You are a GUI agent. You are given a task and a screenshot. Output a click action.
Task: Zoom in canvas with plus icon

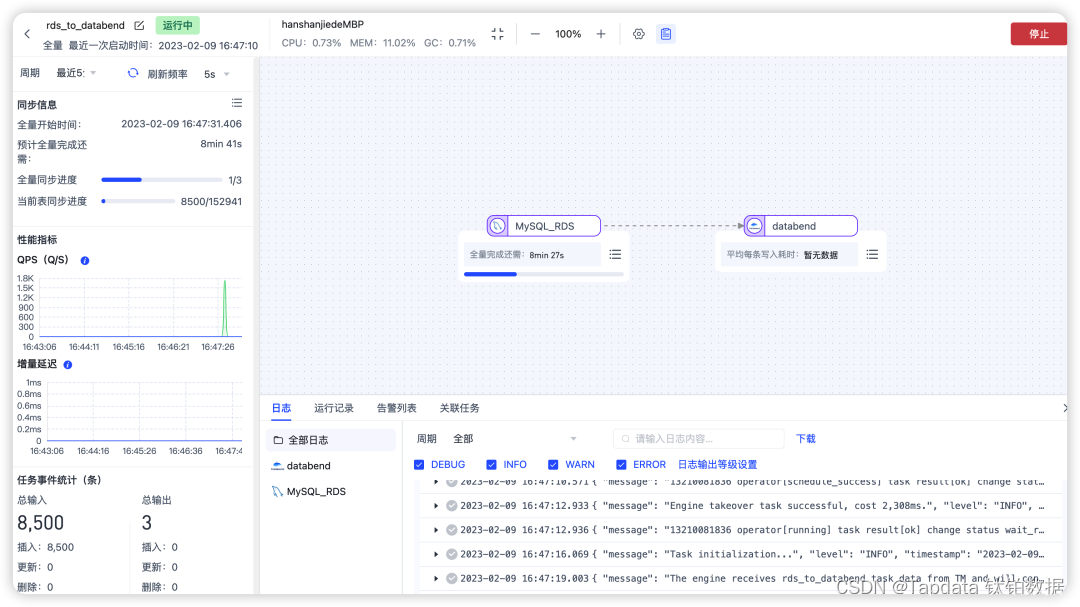click(601, 34)
